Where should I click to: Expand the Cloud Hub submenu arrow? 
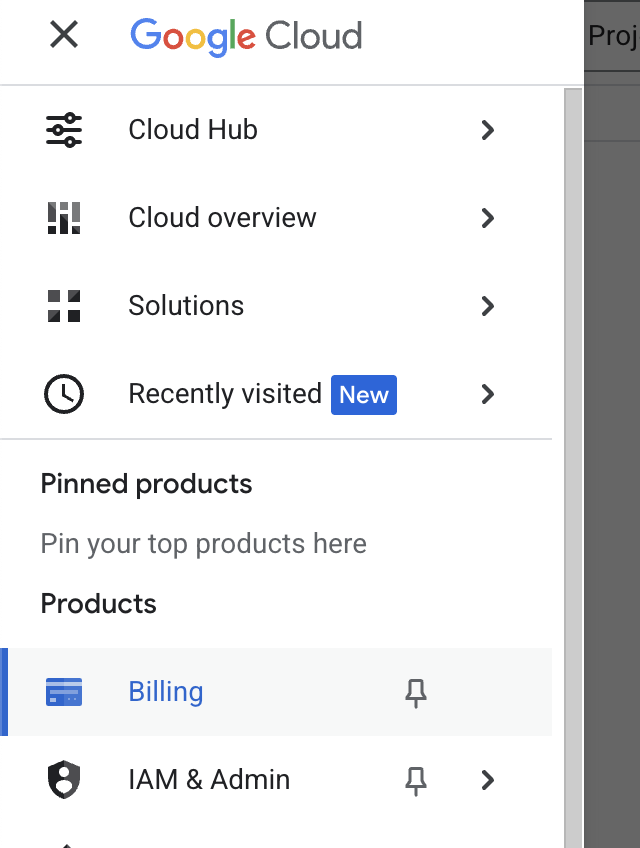pyautogui.click(x=488, y=130)
